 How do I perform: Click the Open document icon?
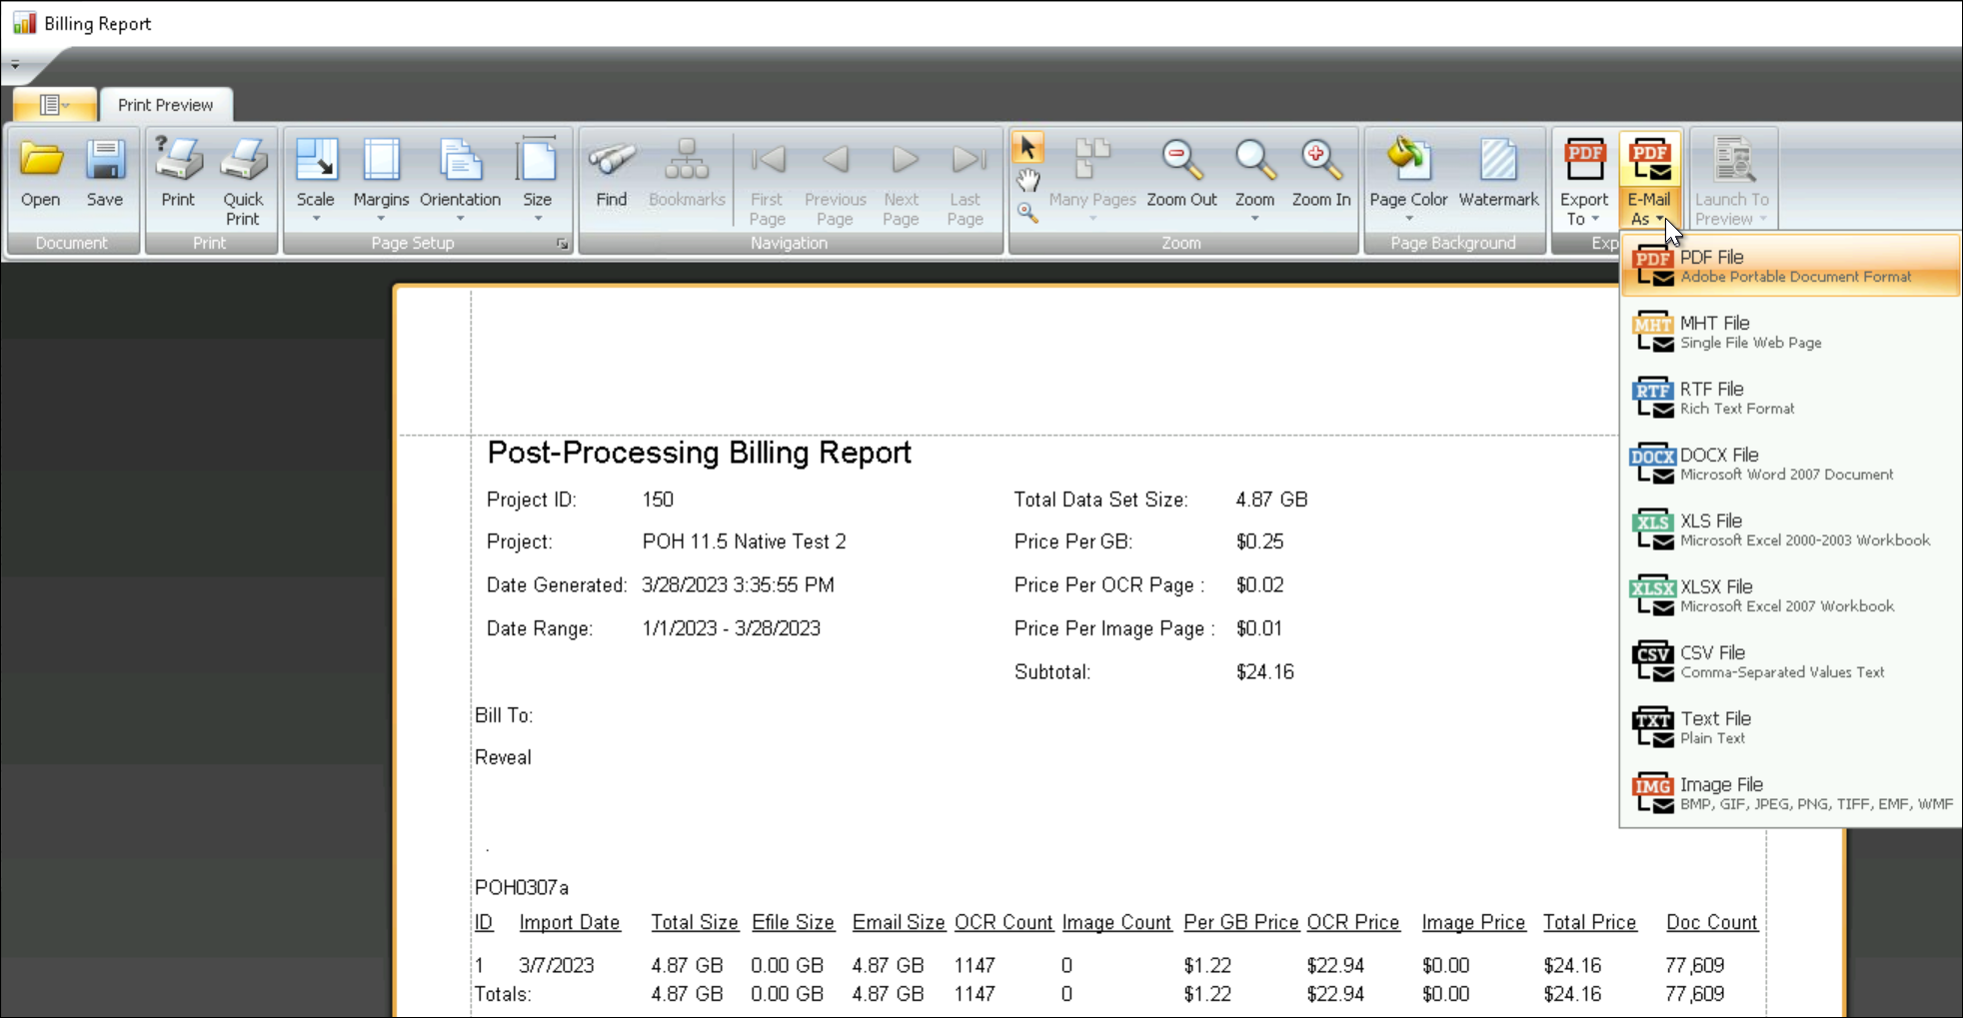41,174
